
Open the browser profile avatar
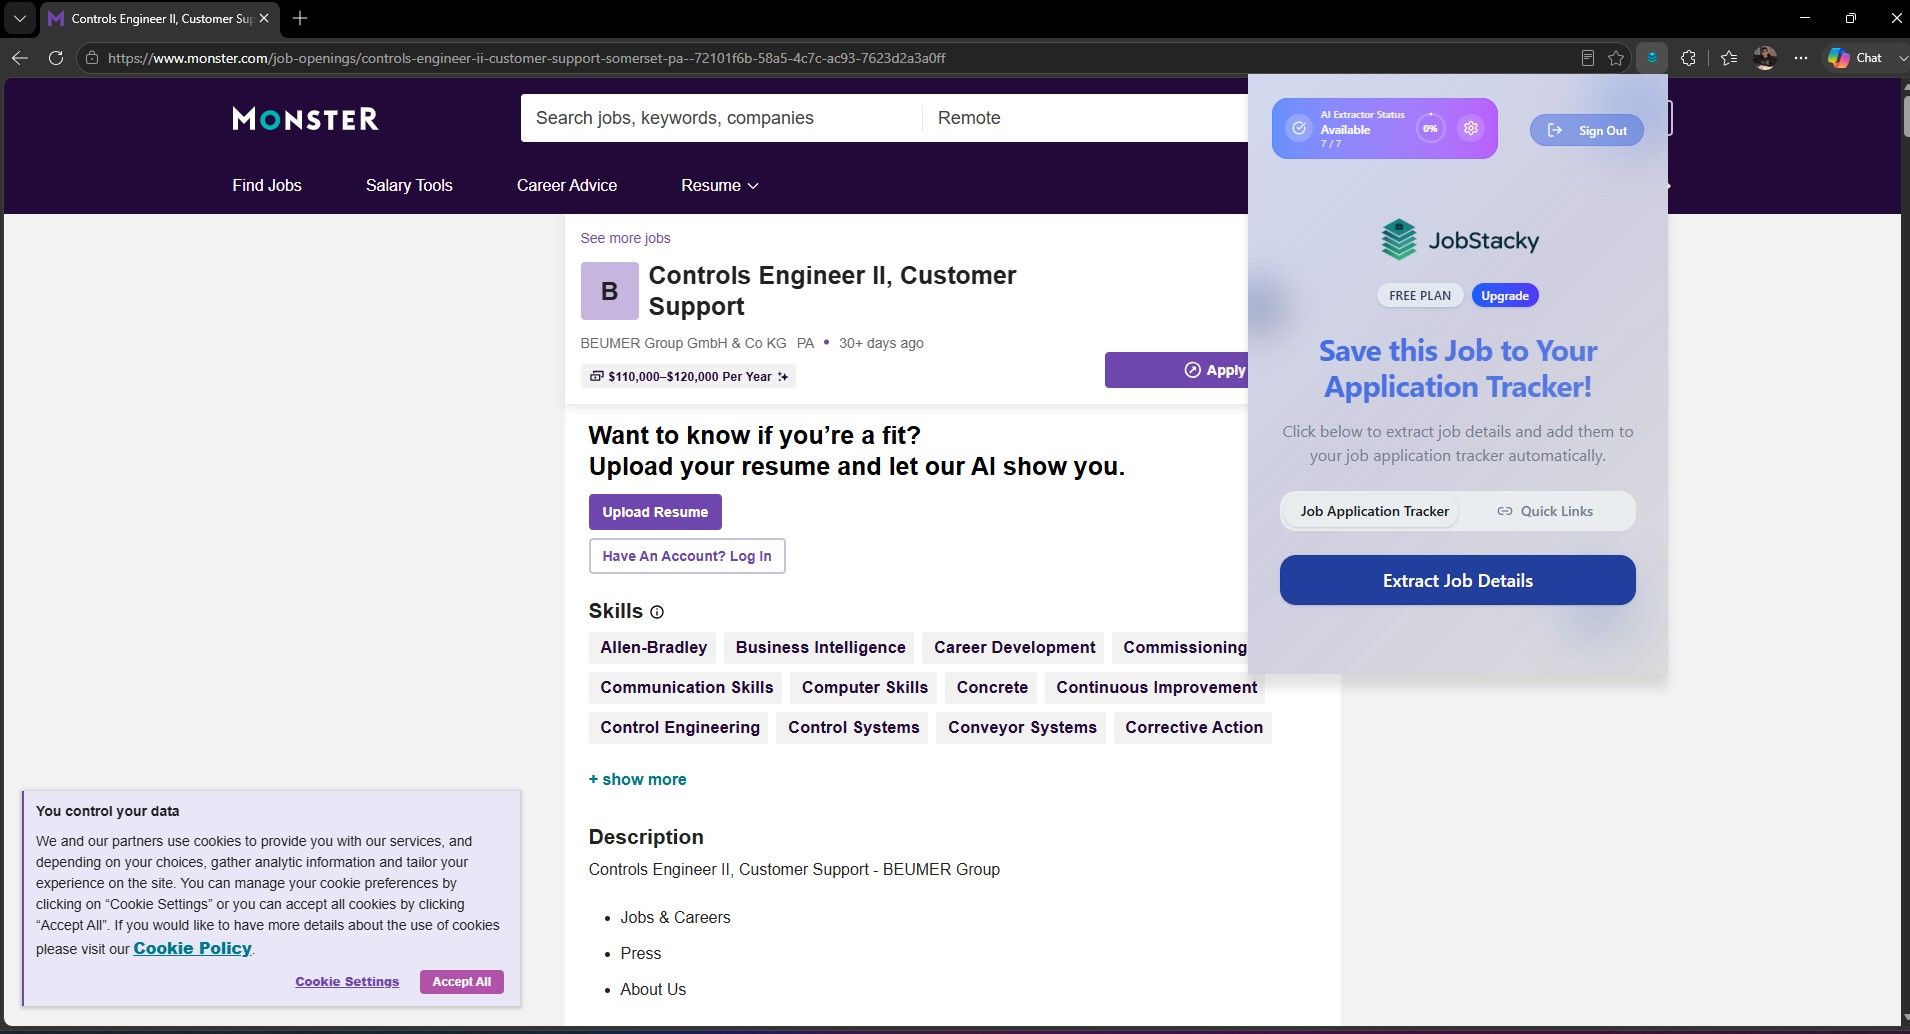[1764, 58]
